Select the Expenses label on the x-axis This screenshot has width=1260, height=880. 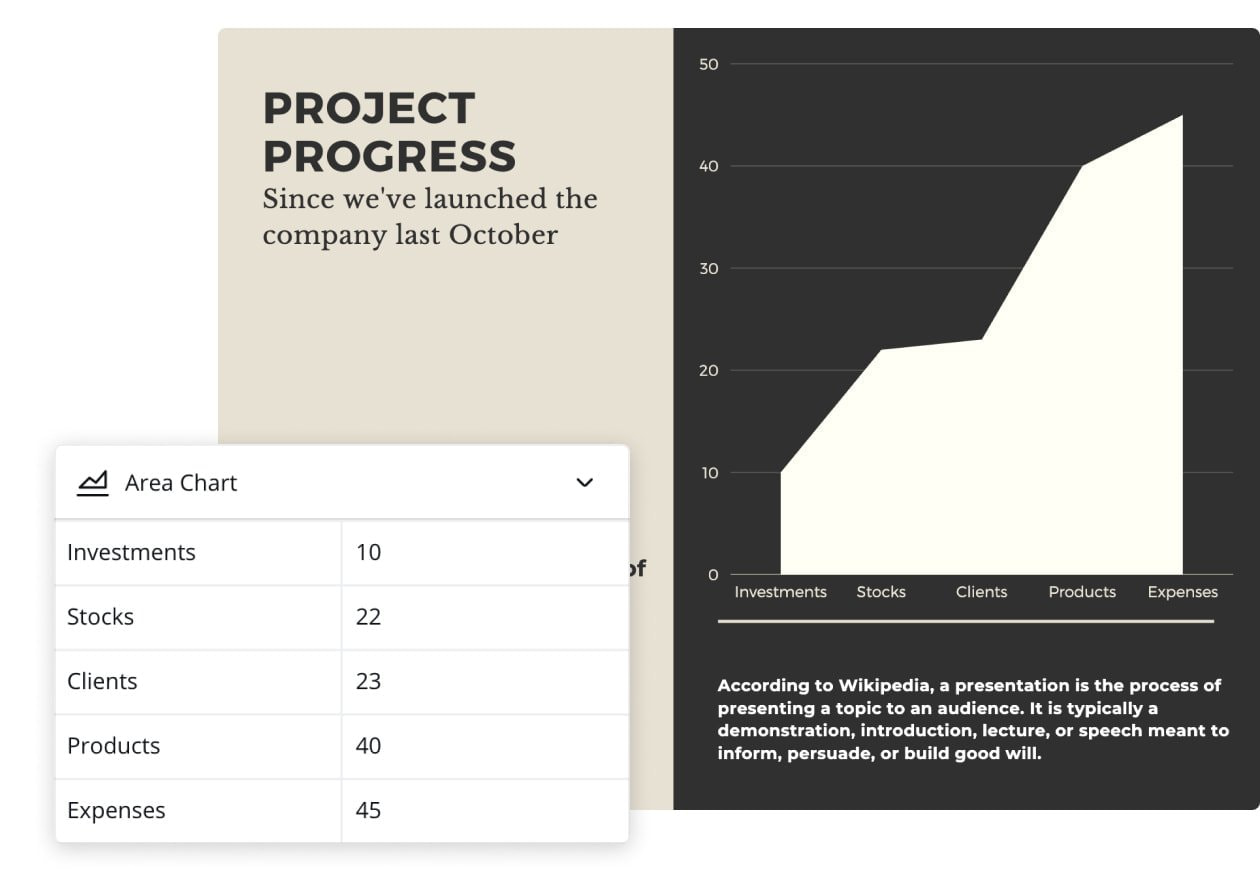[x=1182, y=592]
